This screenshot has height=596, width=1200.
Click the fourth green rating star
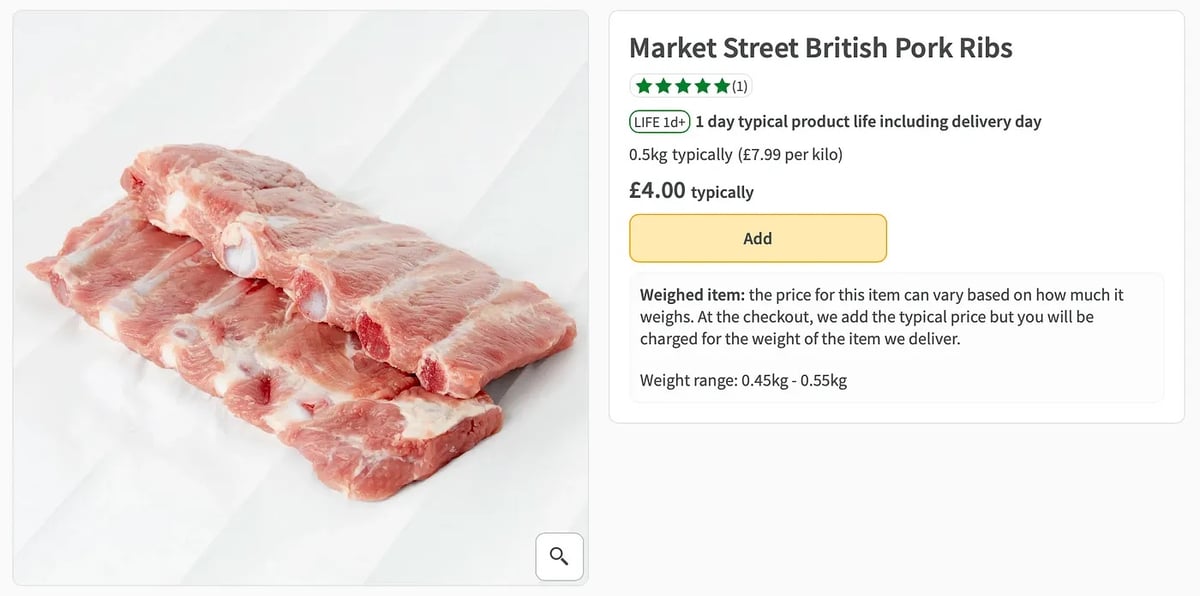pos(702,86)
